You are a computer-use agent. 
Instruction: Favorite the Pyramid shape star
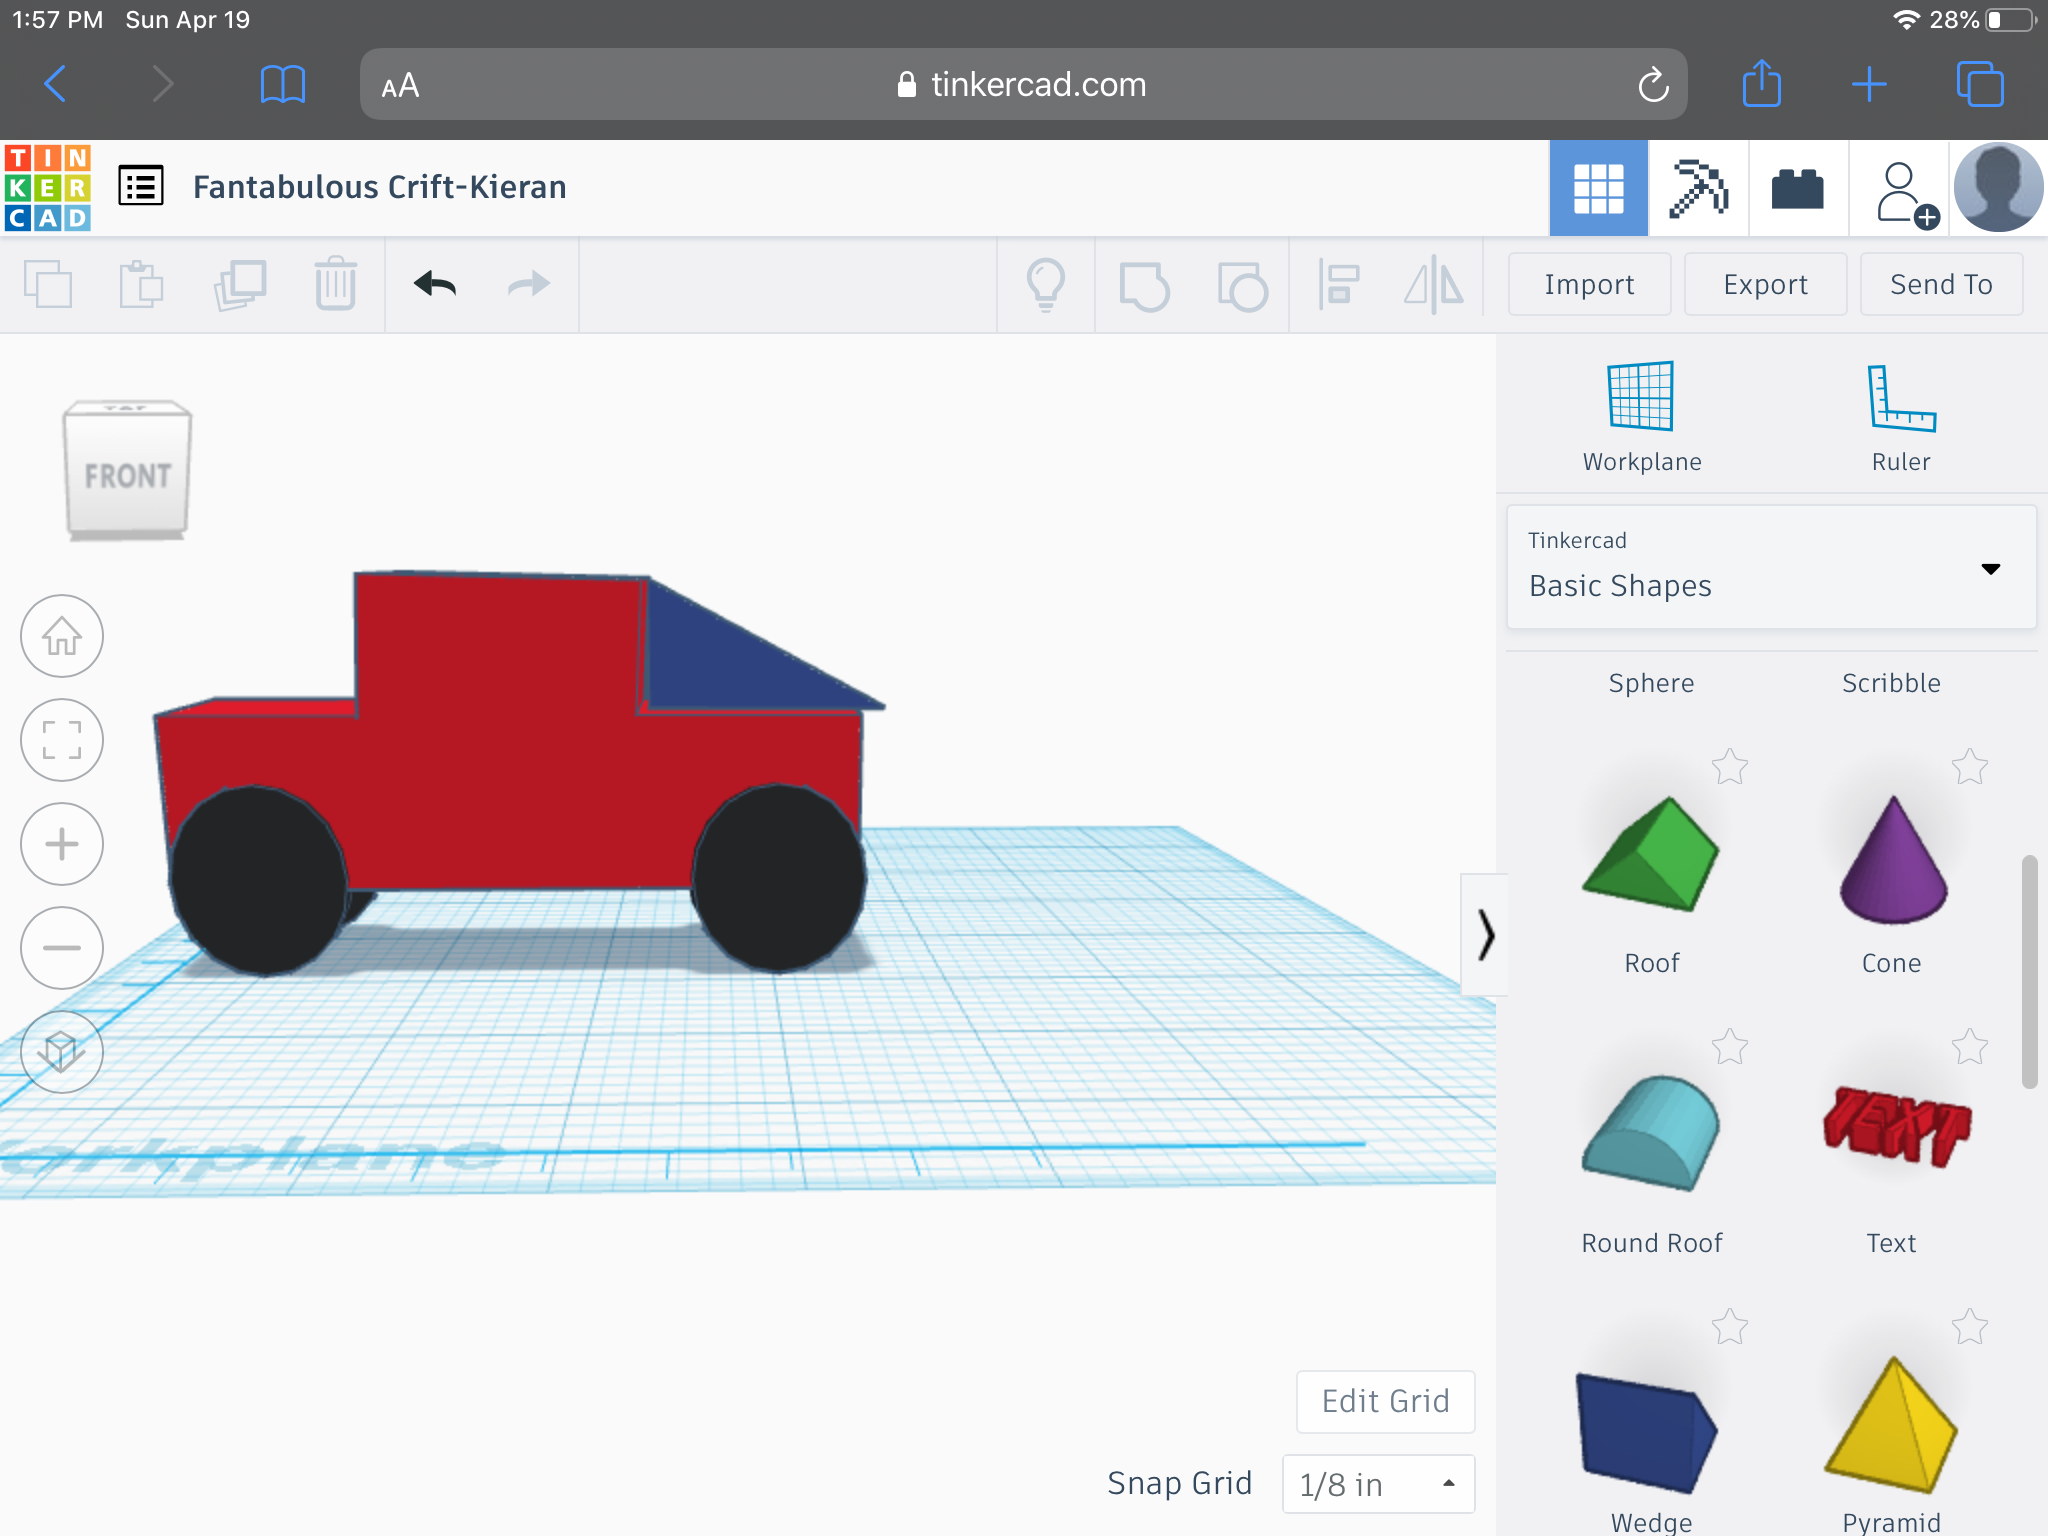tap(1969, 1327)
